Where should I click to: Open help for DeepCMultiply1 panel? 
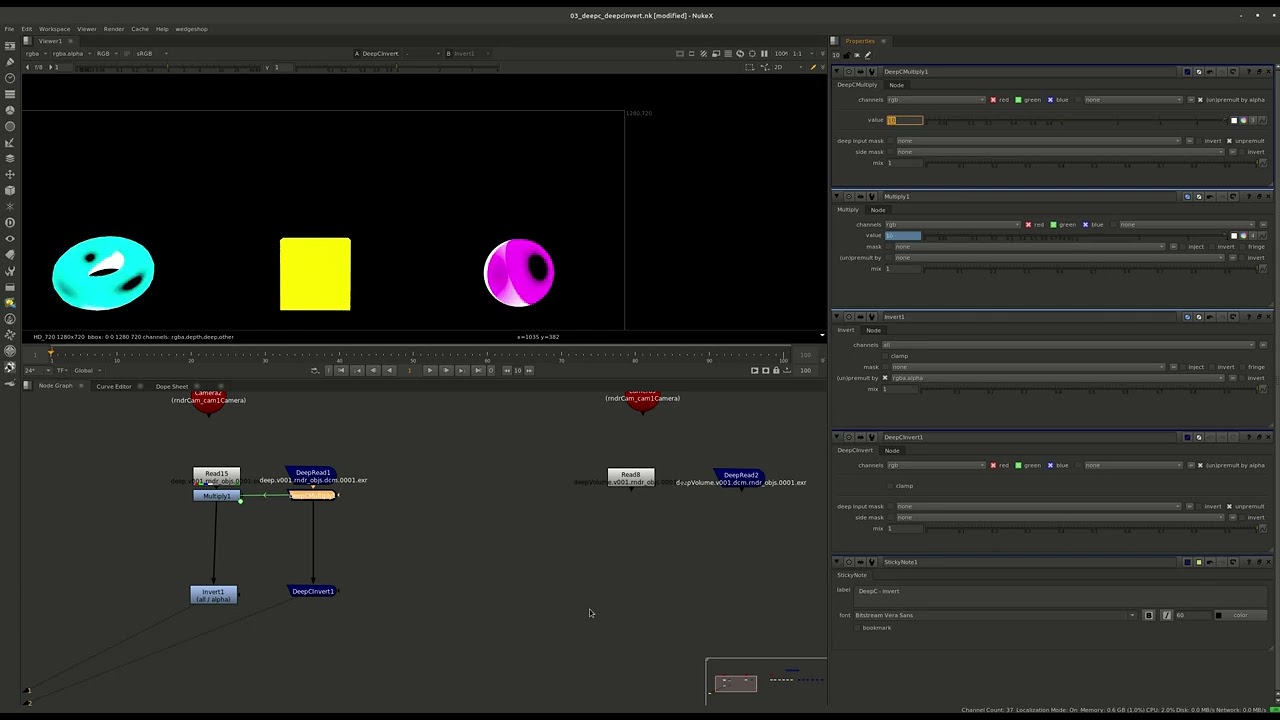click(x=1249, y=72)
